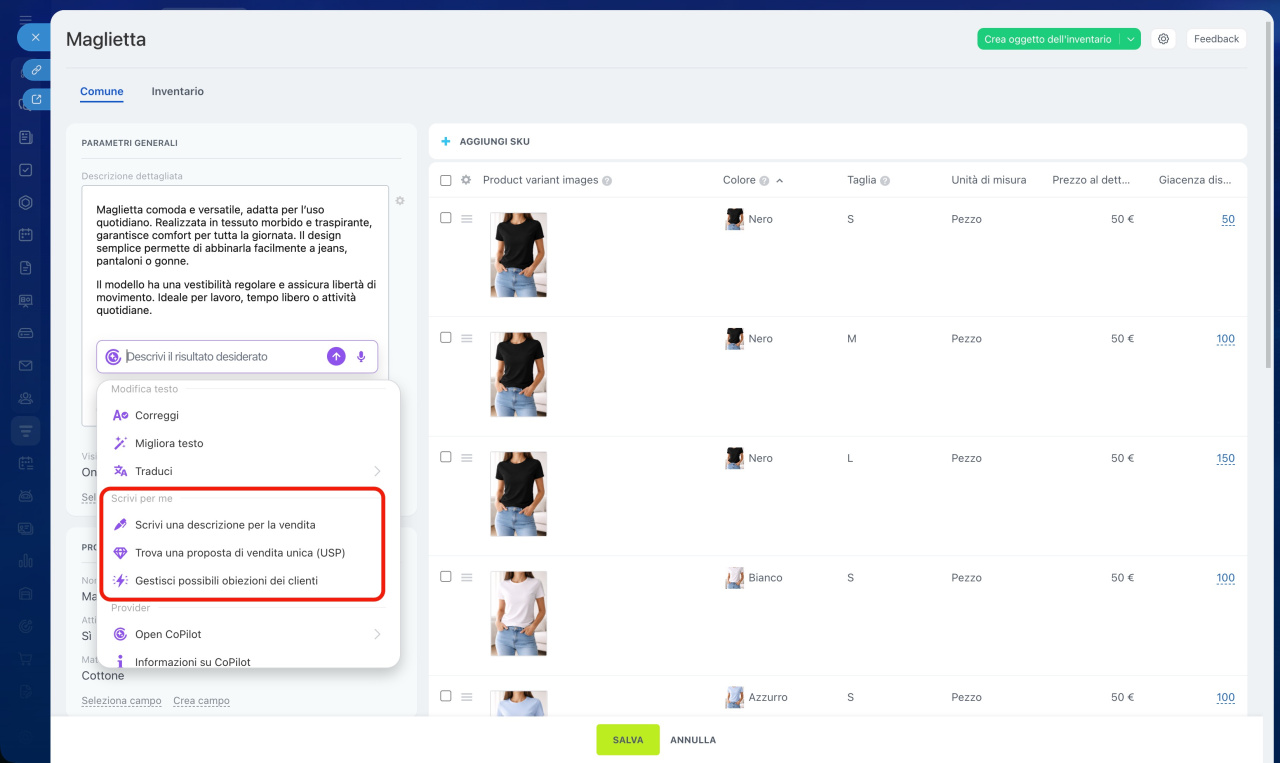Select checkbox for the Bianco S variant
Viewport: 1280px width, 763px height.
pyautogui.click(x=446, y=577)
